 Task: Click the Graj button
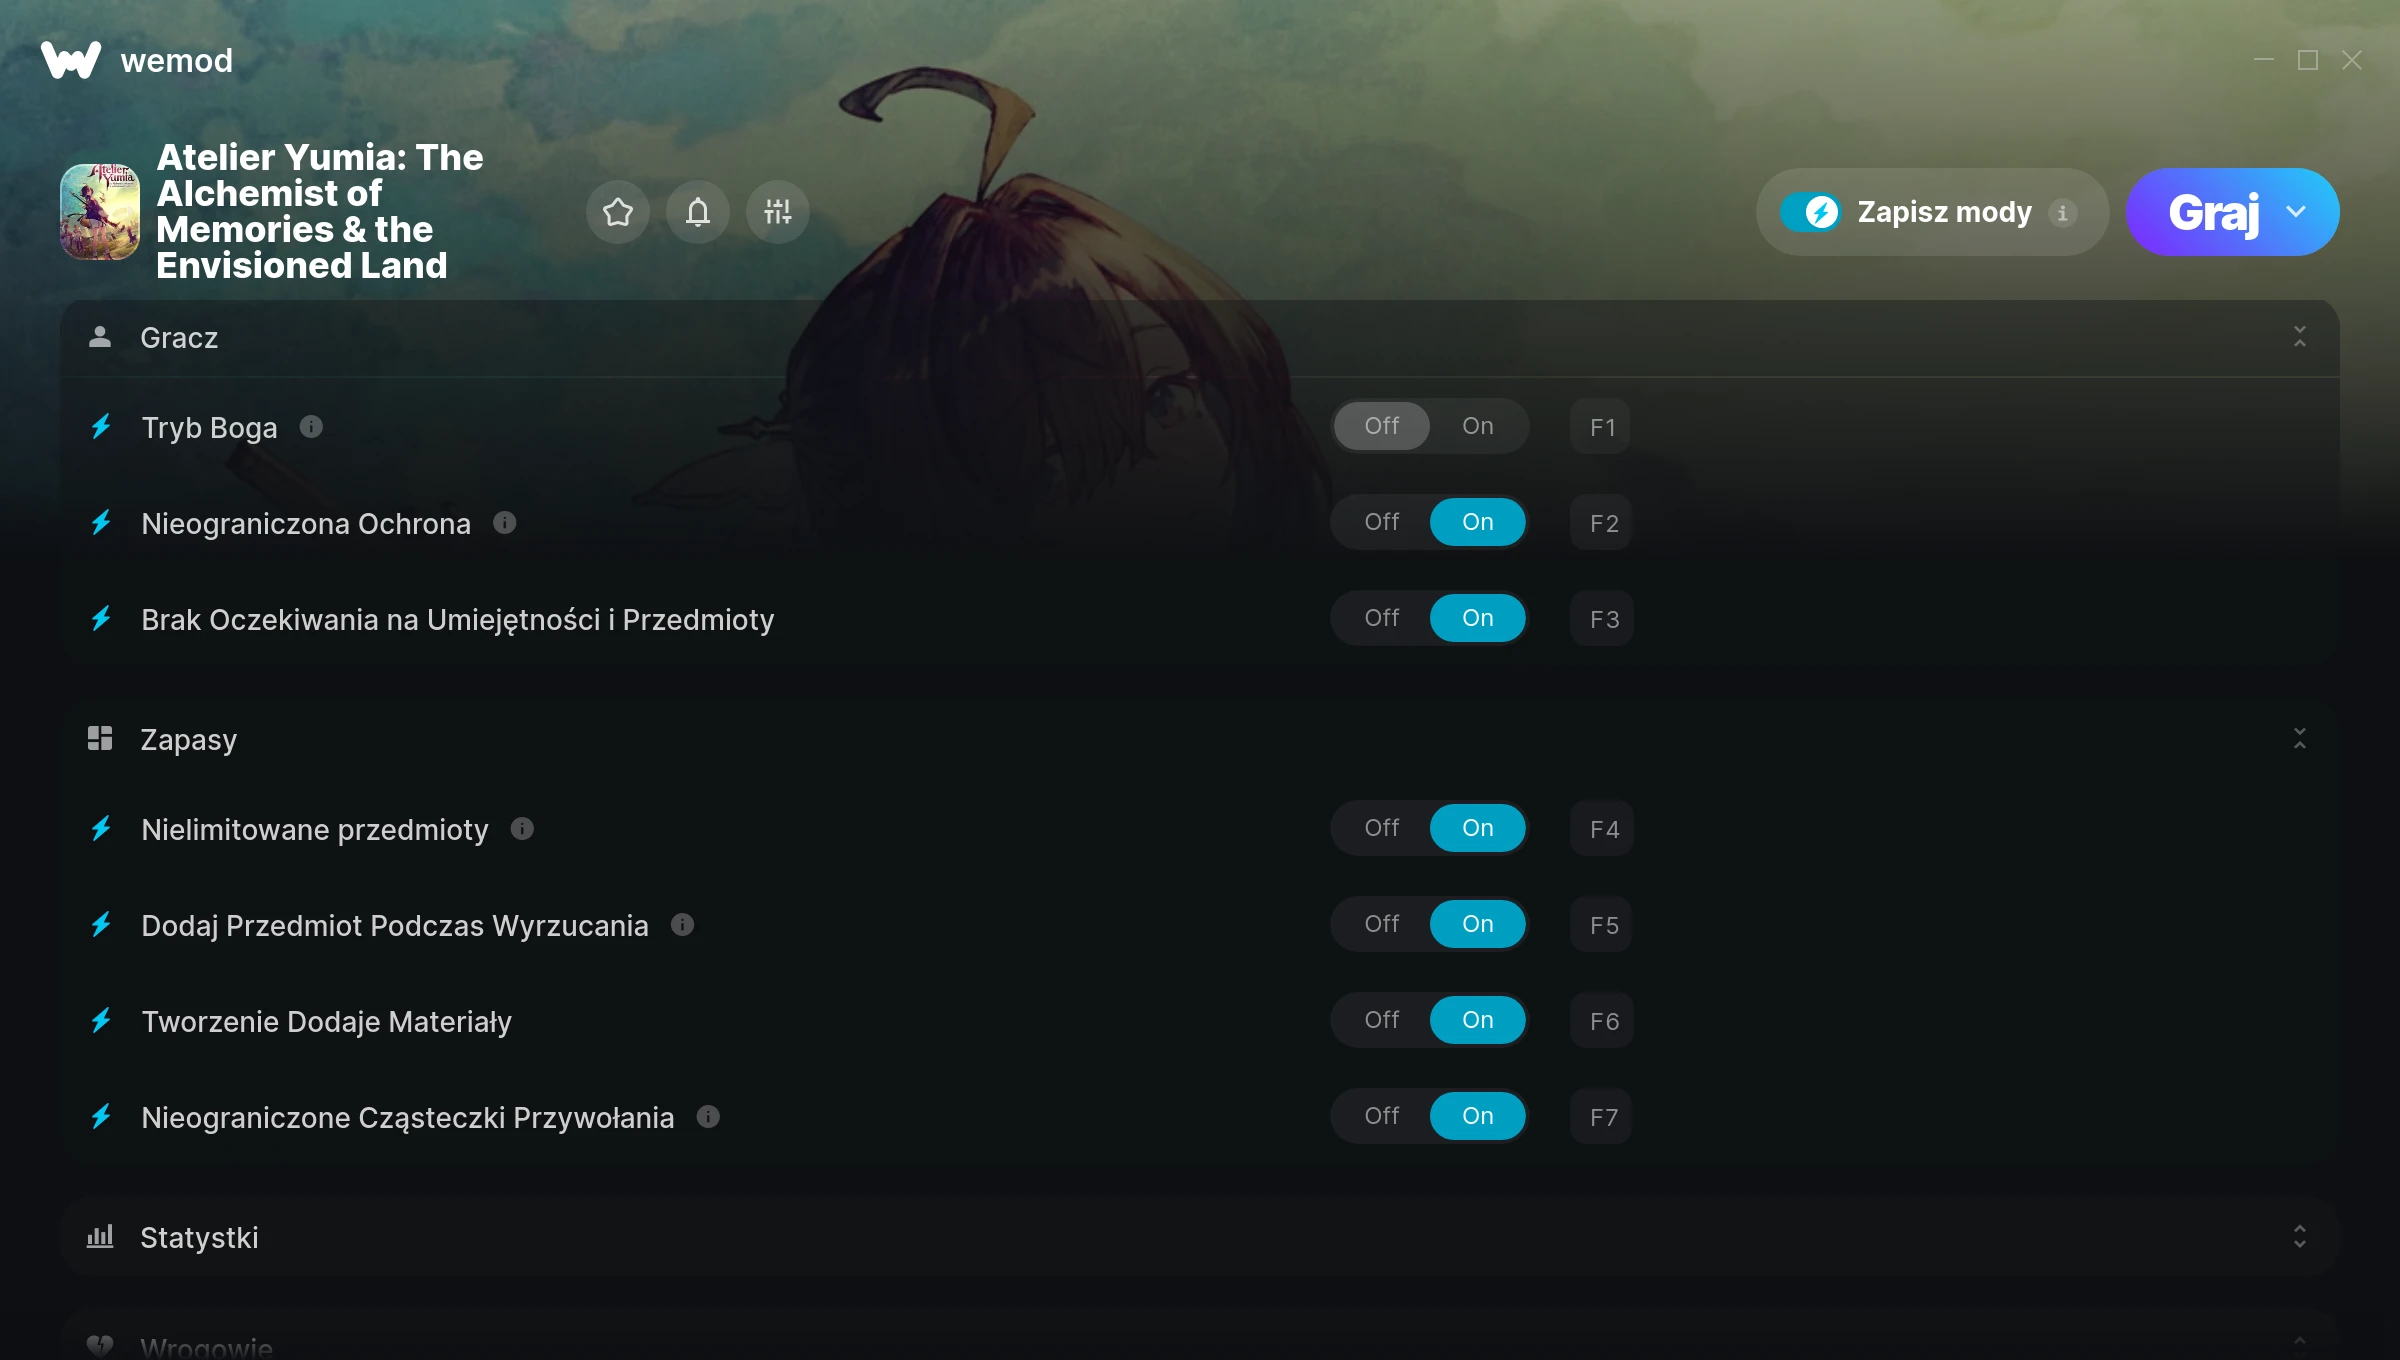pos(2213,212)
